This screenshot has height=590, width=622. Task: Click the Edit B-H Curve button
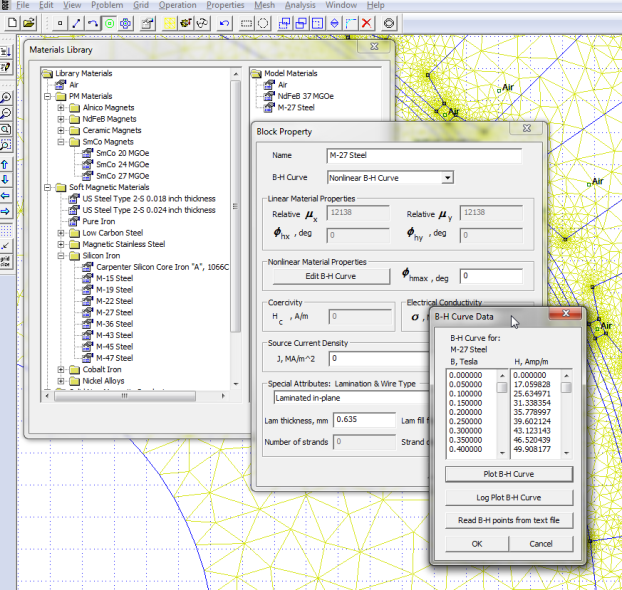[x=331, y=276]
